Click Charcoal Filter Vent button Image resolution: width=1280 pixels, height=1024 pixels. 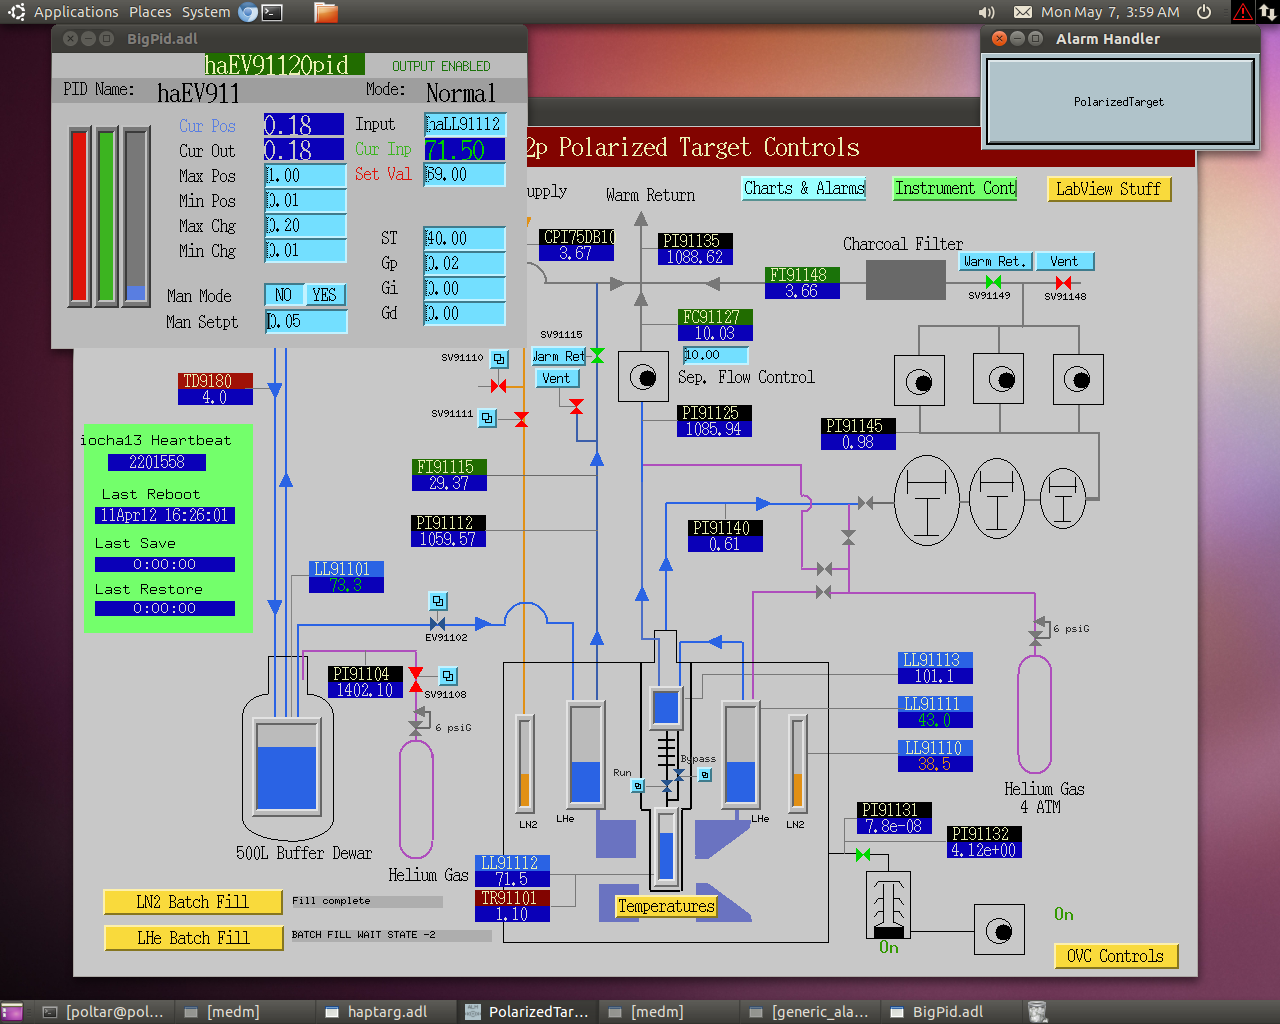tap(1064, 261)
